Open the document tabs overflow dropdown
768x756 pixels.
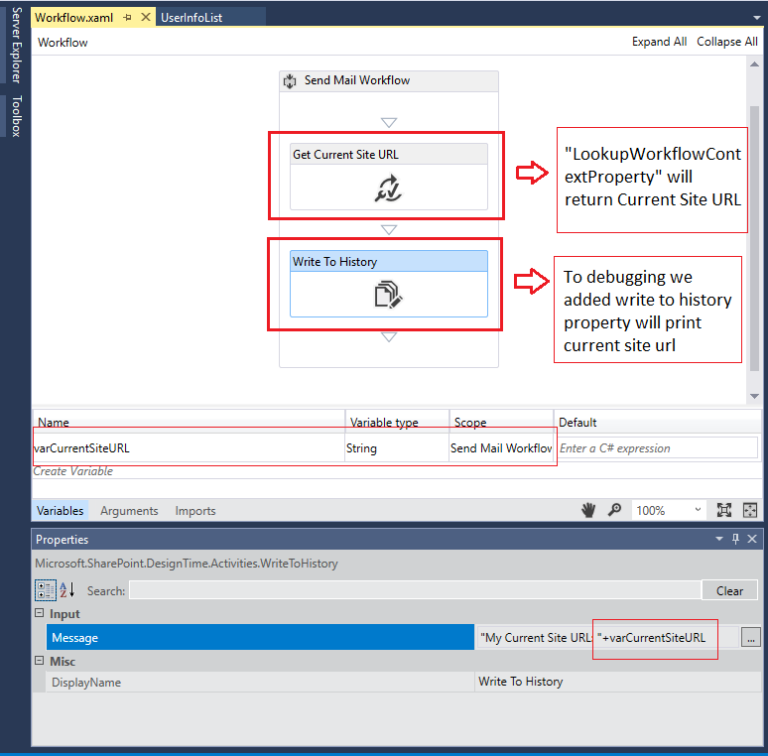(757, 18)
